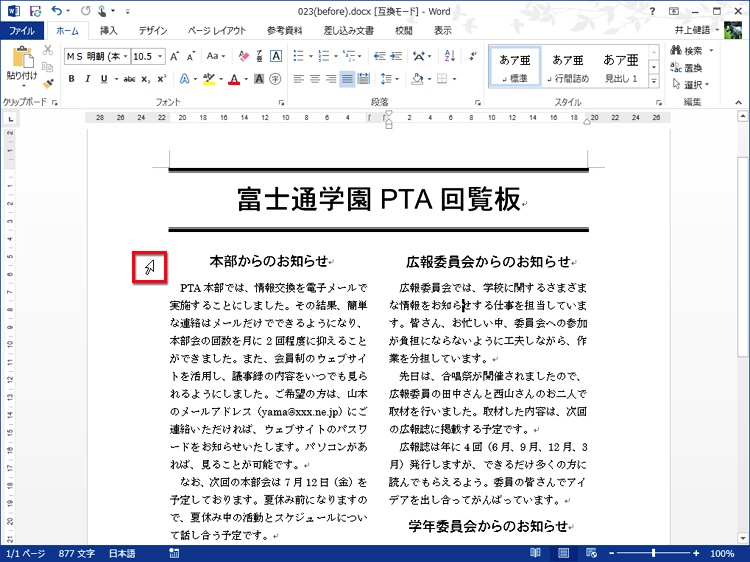
Task: Toggle bold formatting
Action: [x=71, y=79]
